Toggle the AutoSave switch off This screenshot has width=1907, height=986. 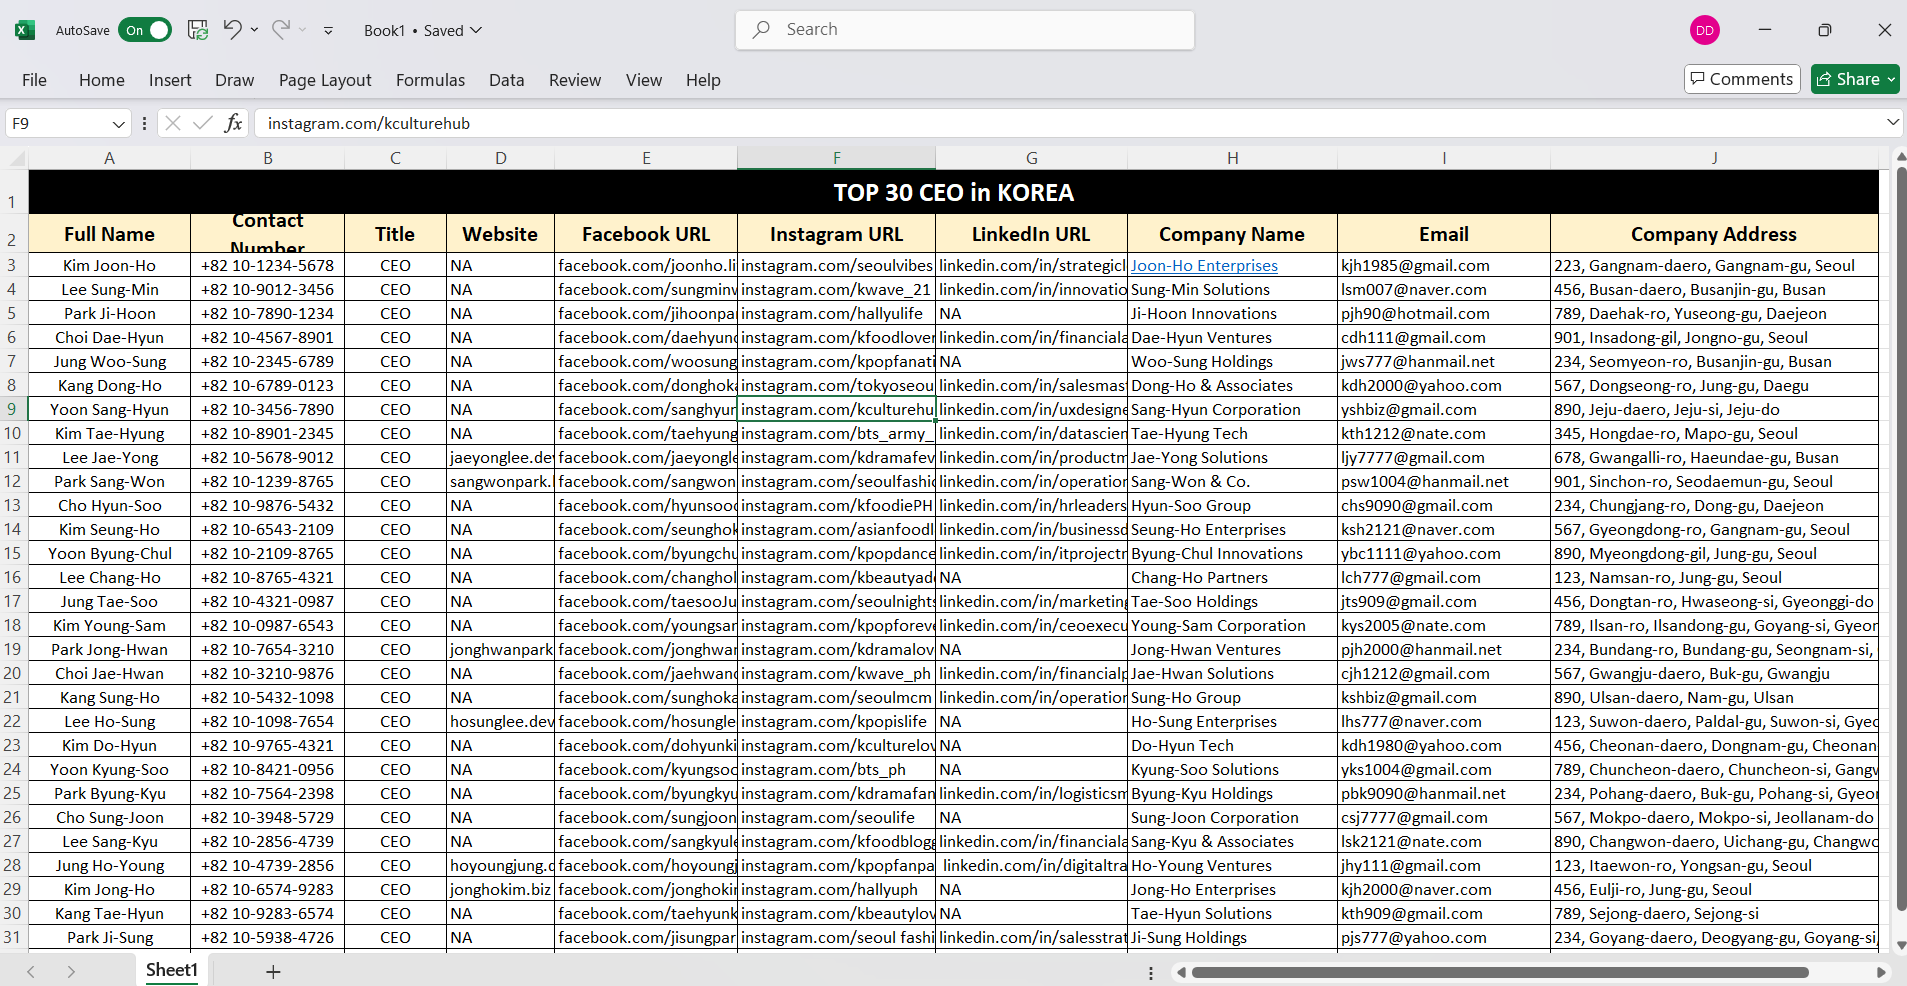coord(145,30)
